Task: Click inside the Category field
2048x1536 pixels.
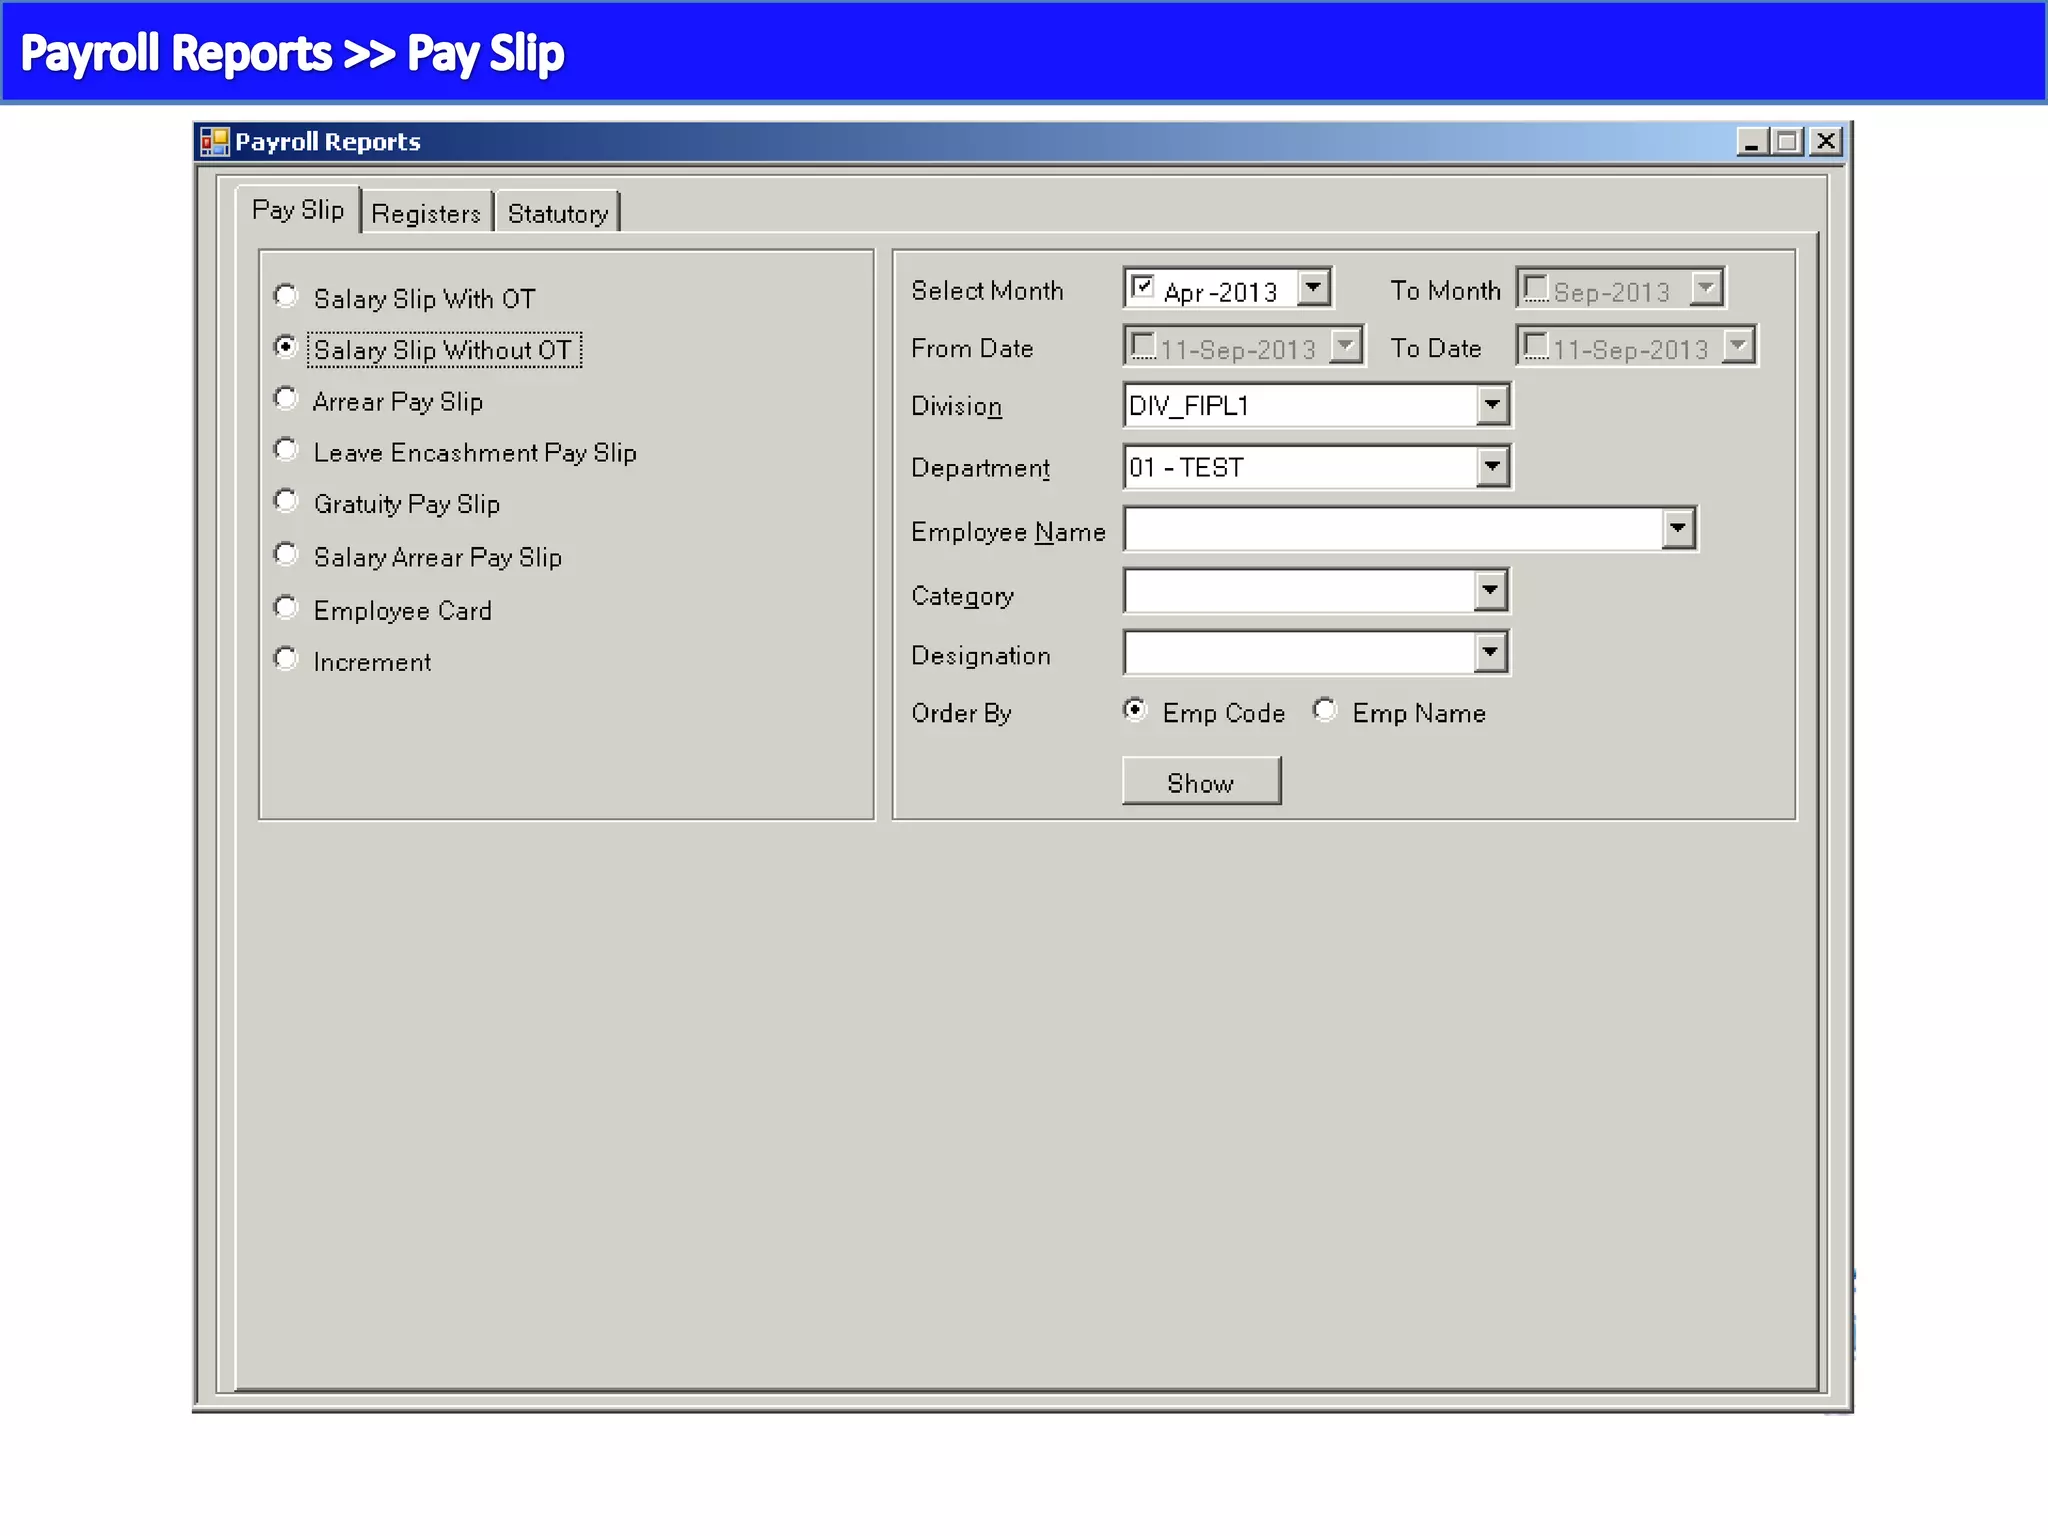Action: 1298,591
